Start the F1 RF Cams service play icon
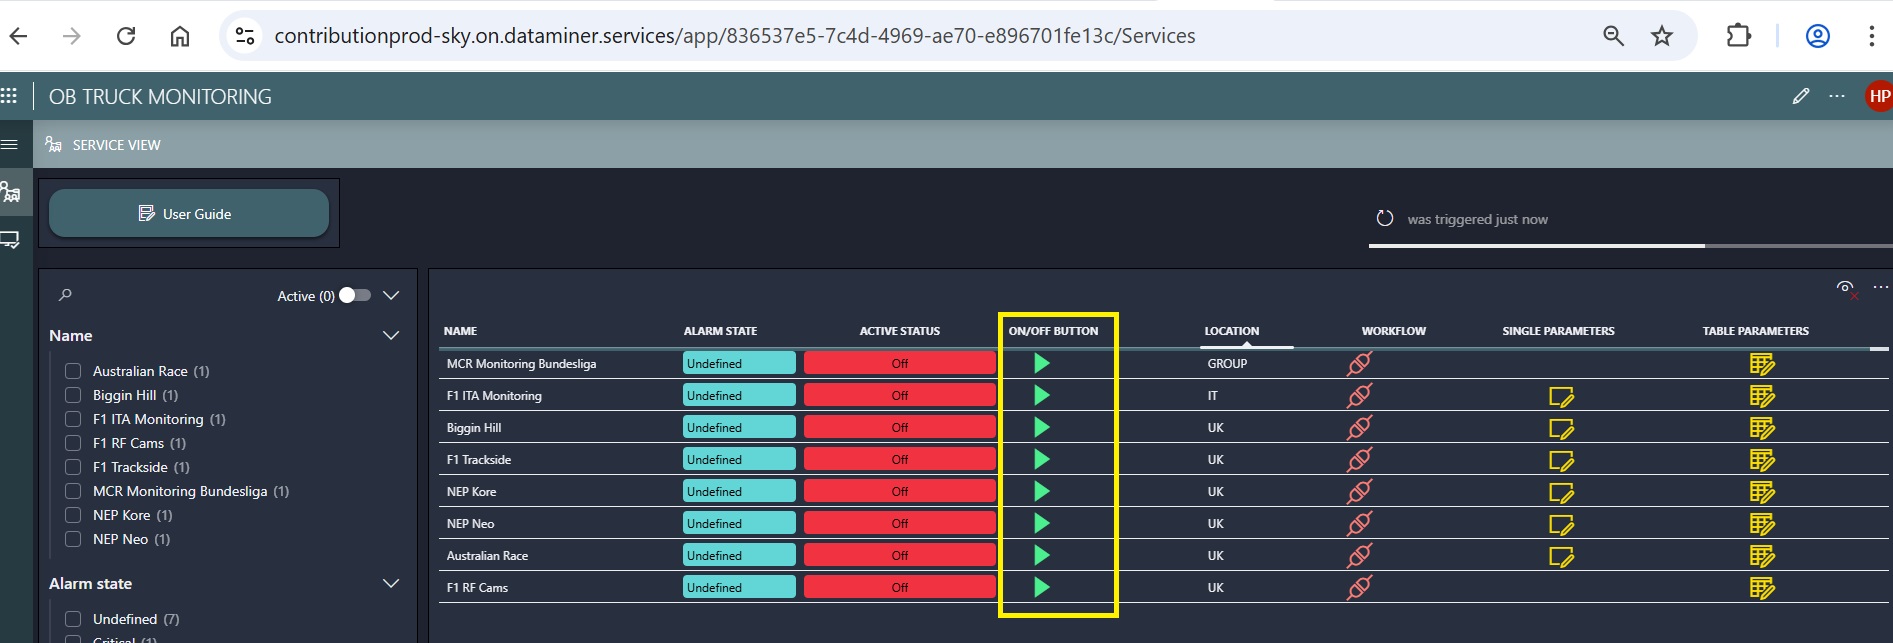The height and width of the screenshot is (643, 1893). 1041,587
